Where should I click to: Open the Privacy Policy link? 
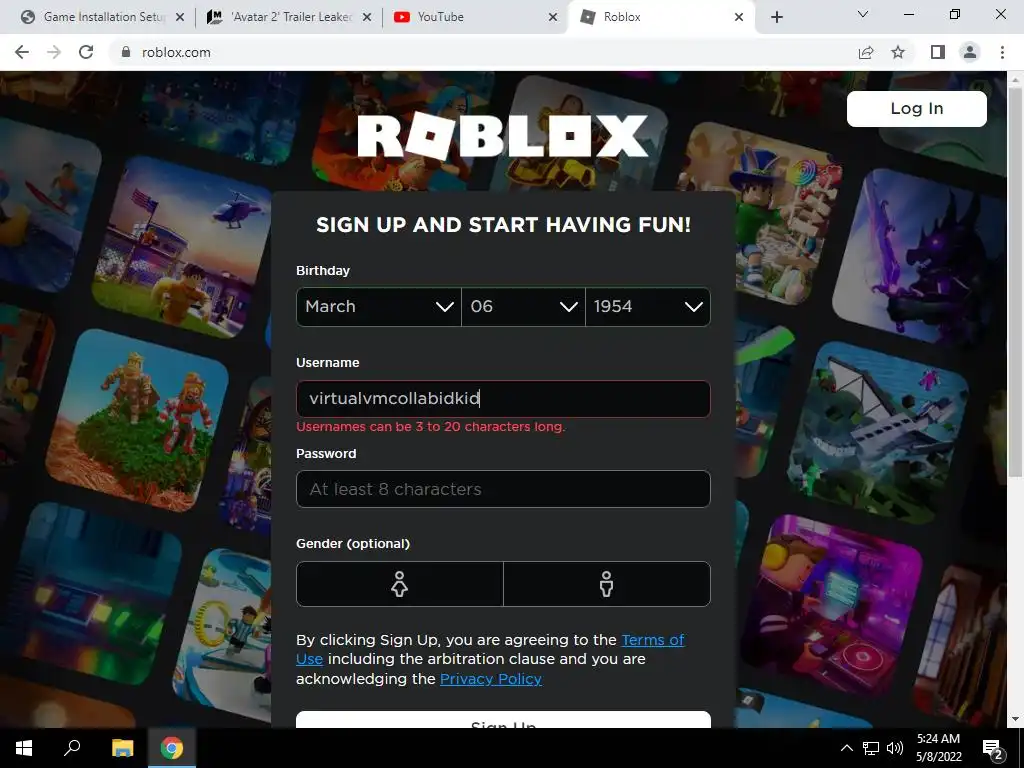click(490, 679)
